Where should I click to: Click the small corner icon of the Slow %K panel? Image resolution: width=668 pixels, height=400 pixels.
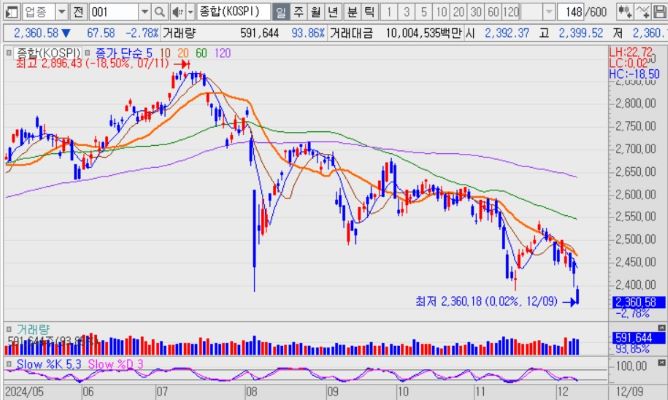coord(661,363)
